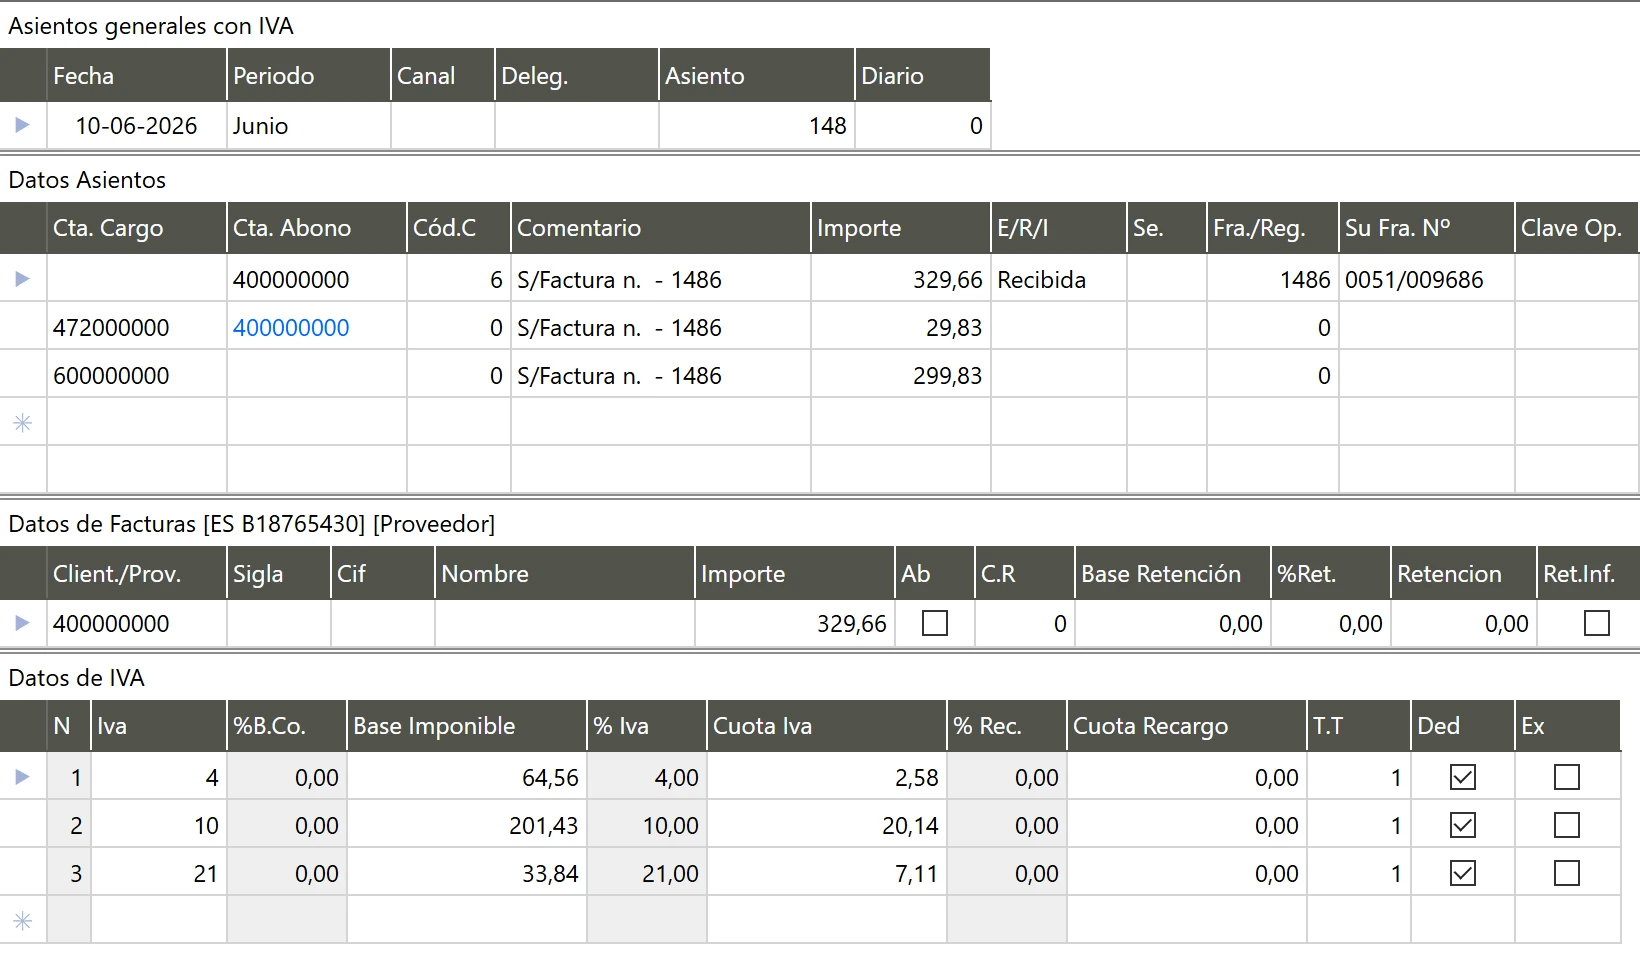Screen dimensions: 1640x956
Task: Click the Importe header in Datos Asientos
Action: coord(901,227)
